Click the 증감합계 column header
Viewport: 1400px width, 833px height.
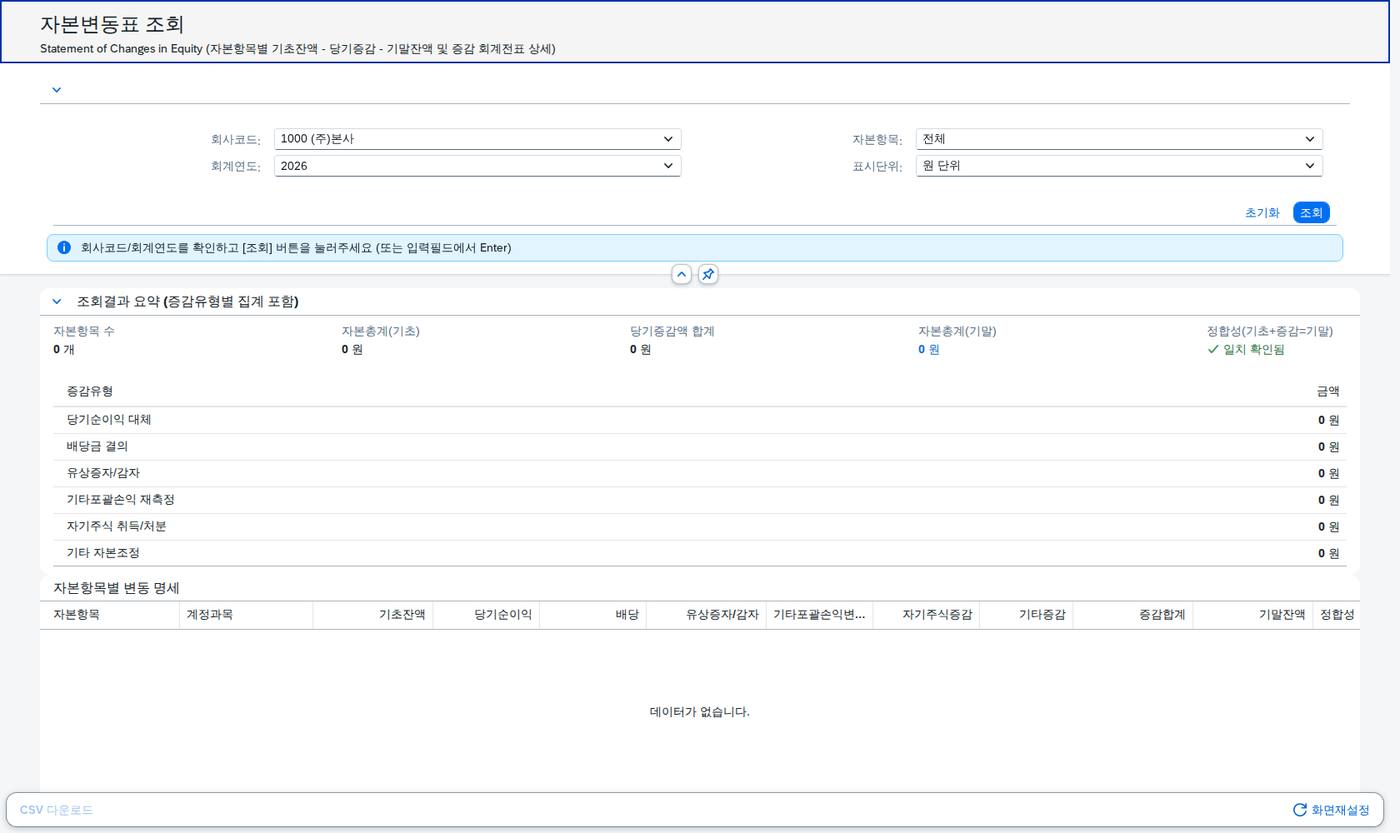click(1133, 615)
